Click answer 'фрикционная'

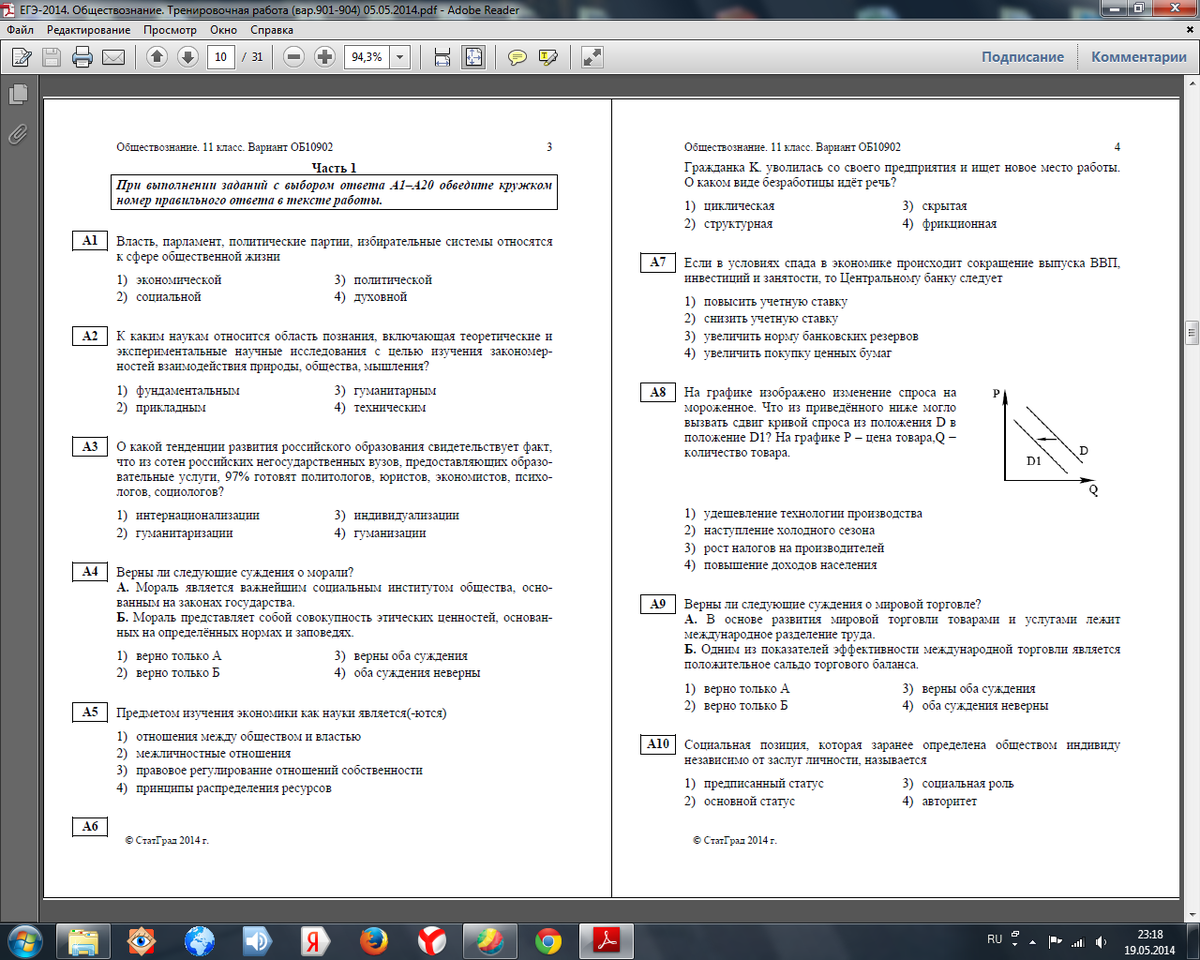click(959, 224)
